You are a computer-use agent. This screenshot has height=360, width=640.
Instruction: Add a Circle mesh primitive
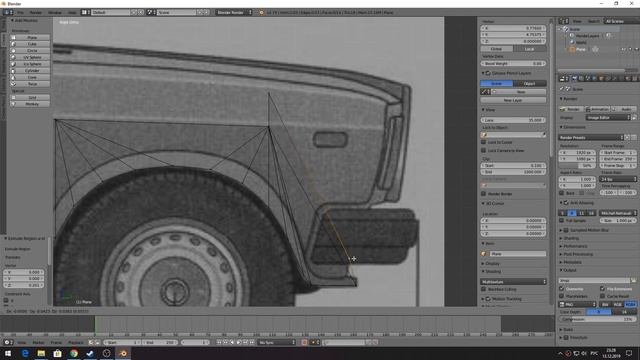[30, 51]
